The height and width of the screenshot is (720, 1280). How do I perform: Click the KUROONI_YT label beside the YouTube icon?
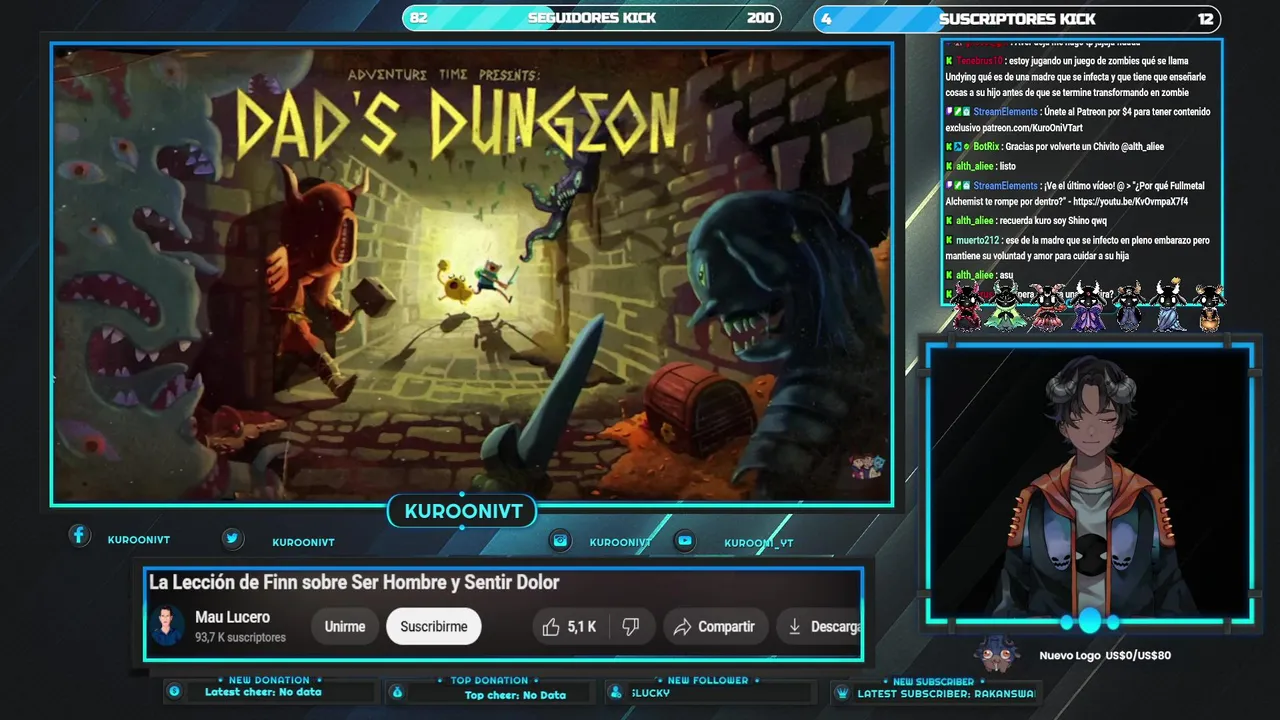[x=759, y=544]
